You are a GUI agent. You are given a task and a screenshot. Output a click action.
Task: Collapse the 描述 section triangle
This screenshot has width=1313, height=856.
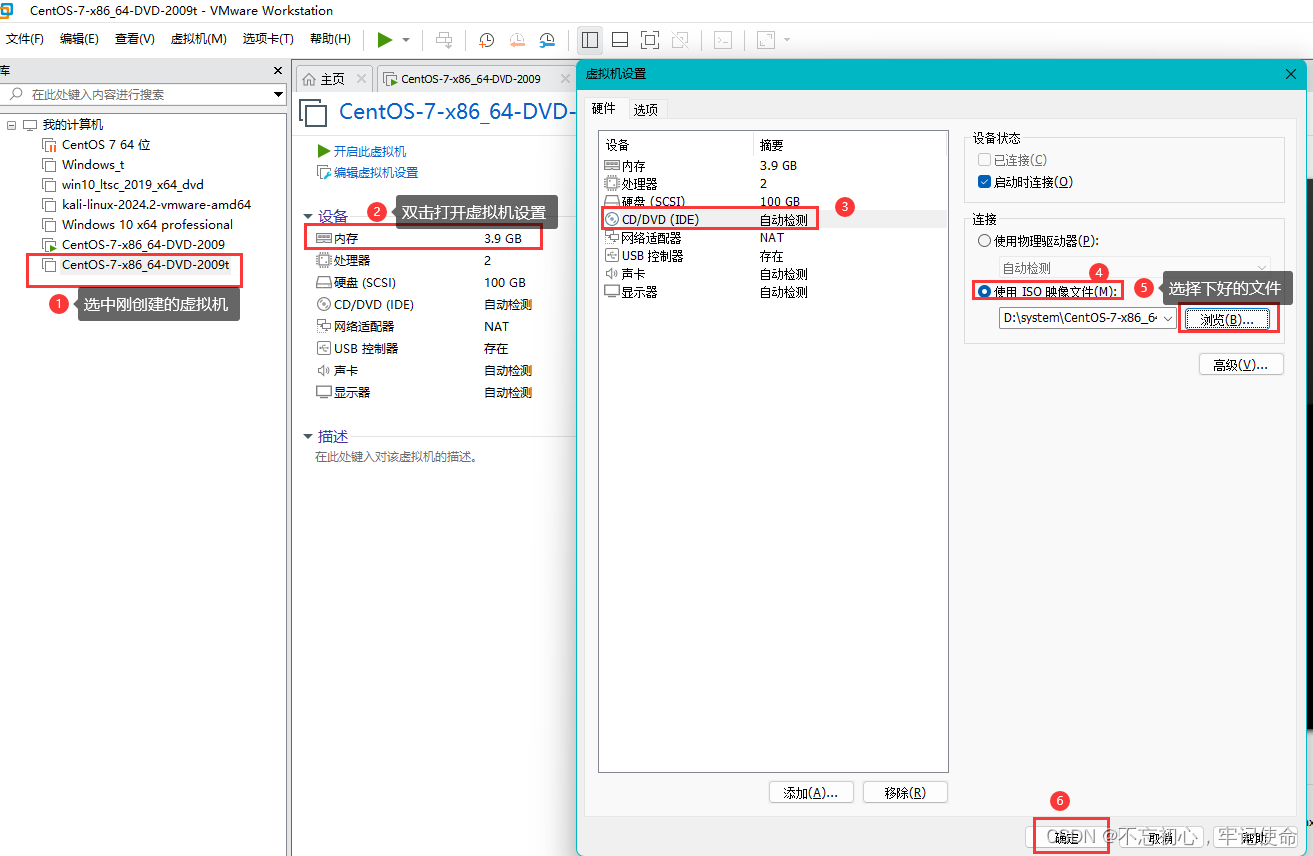click(x=308, y=436)
